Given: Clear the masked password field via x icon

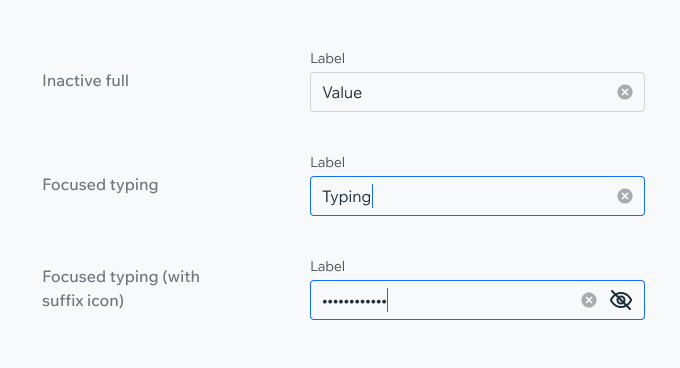Looking at the screenshot, I should (x=588, y=300).
